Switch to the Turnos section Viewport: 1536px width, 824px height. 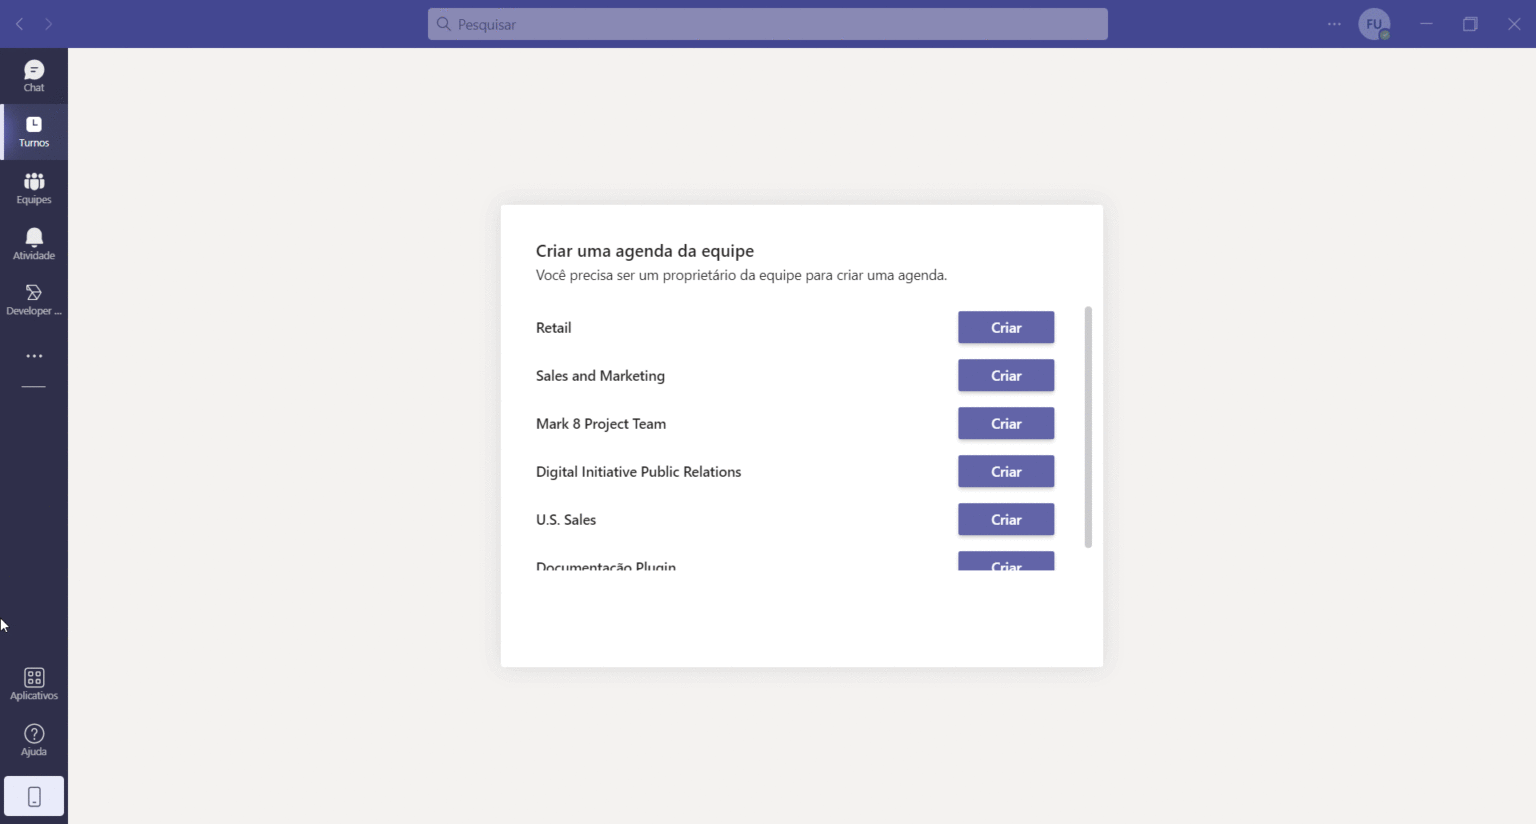pyautogui.click(x=33, y=131)
